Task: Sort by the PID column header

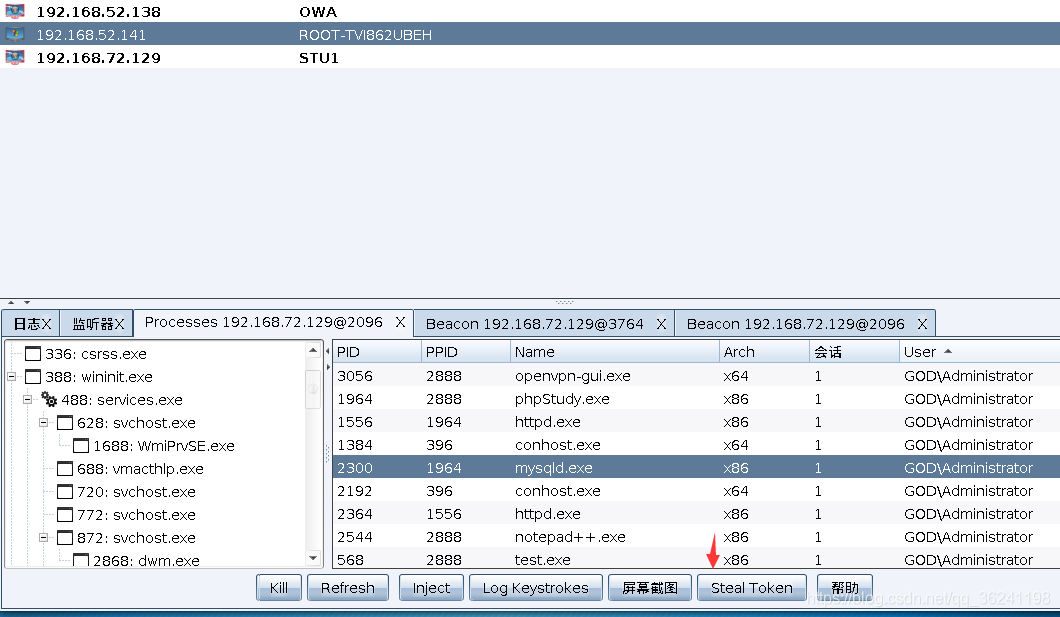Action: [x=377, y=351]
